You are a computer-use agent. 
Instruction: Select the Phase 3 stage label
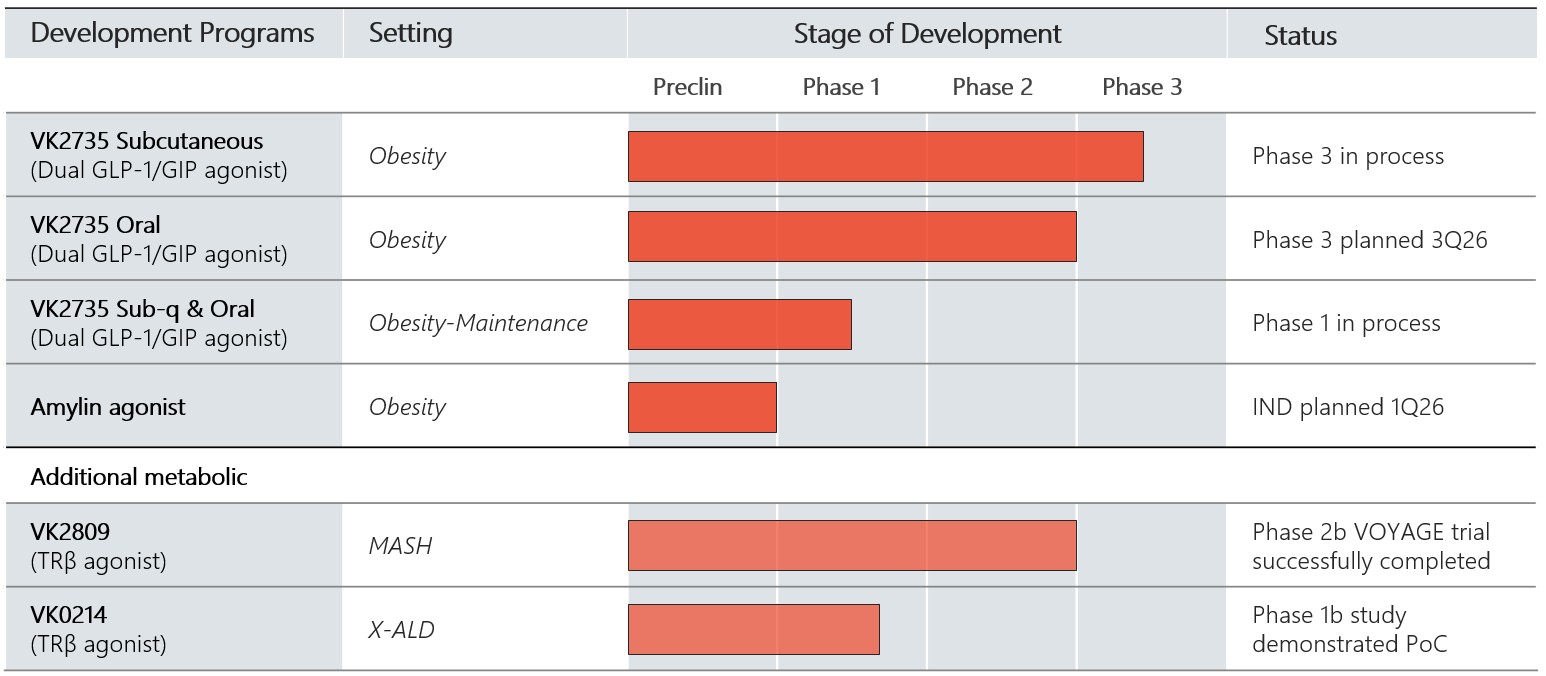pyautogui.click(x=1142, y=87)
